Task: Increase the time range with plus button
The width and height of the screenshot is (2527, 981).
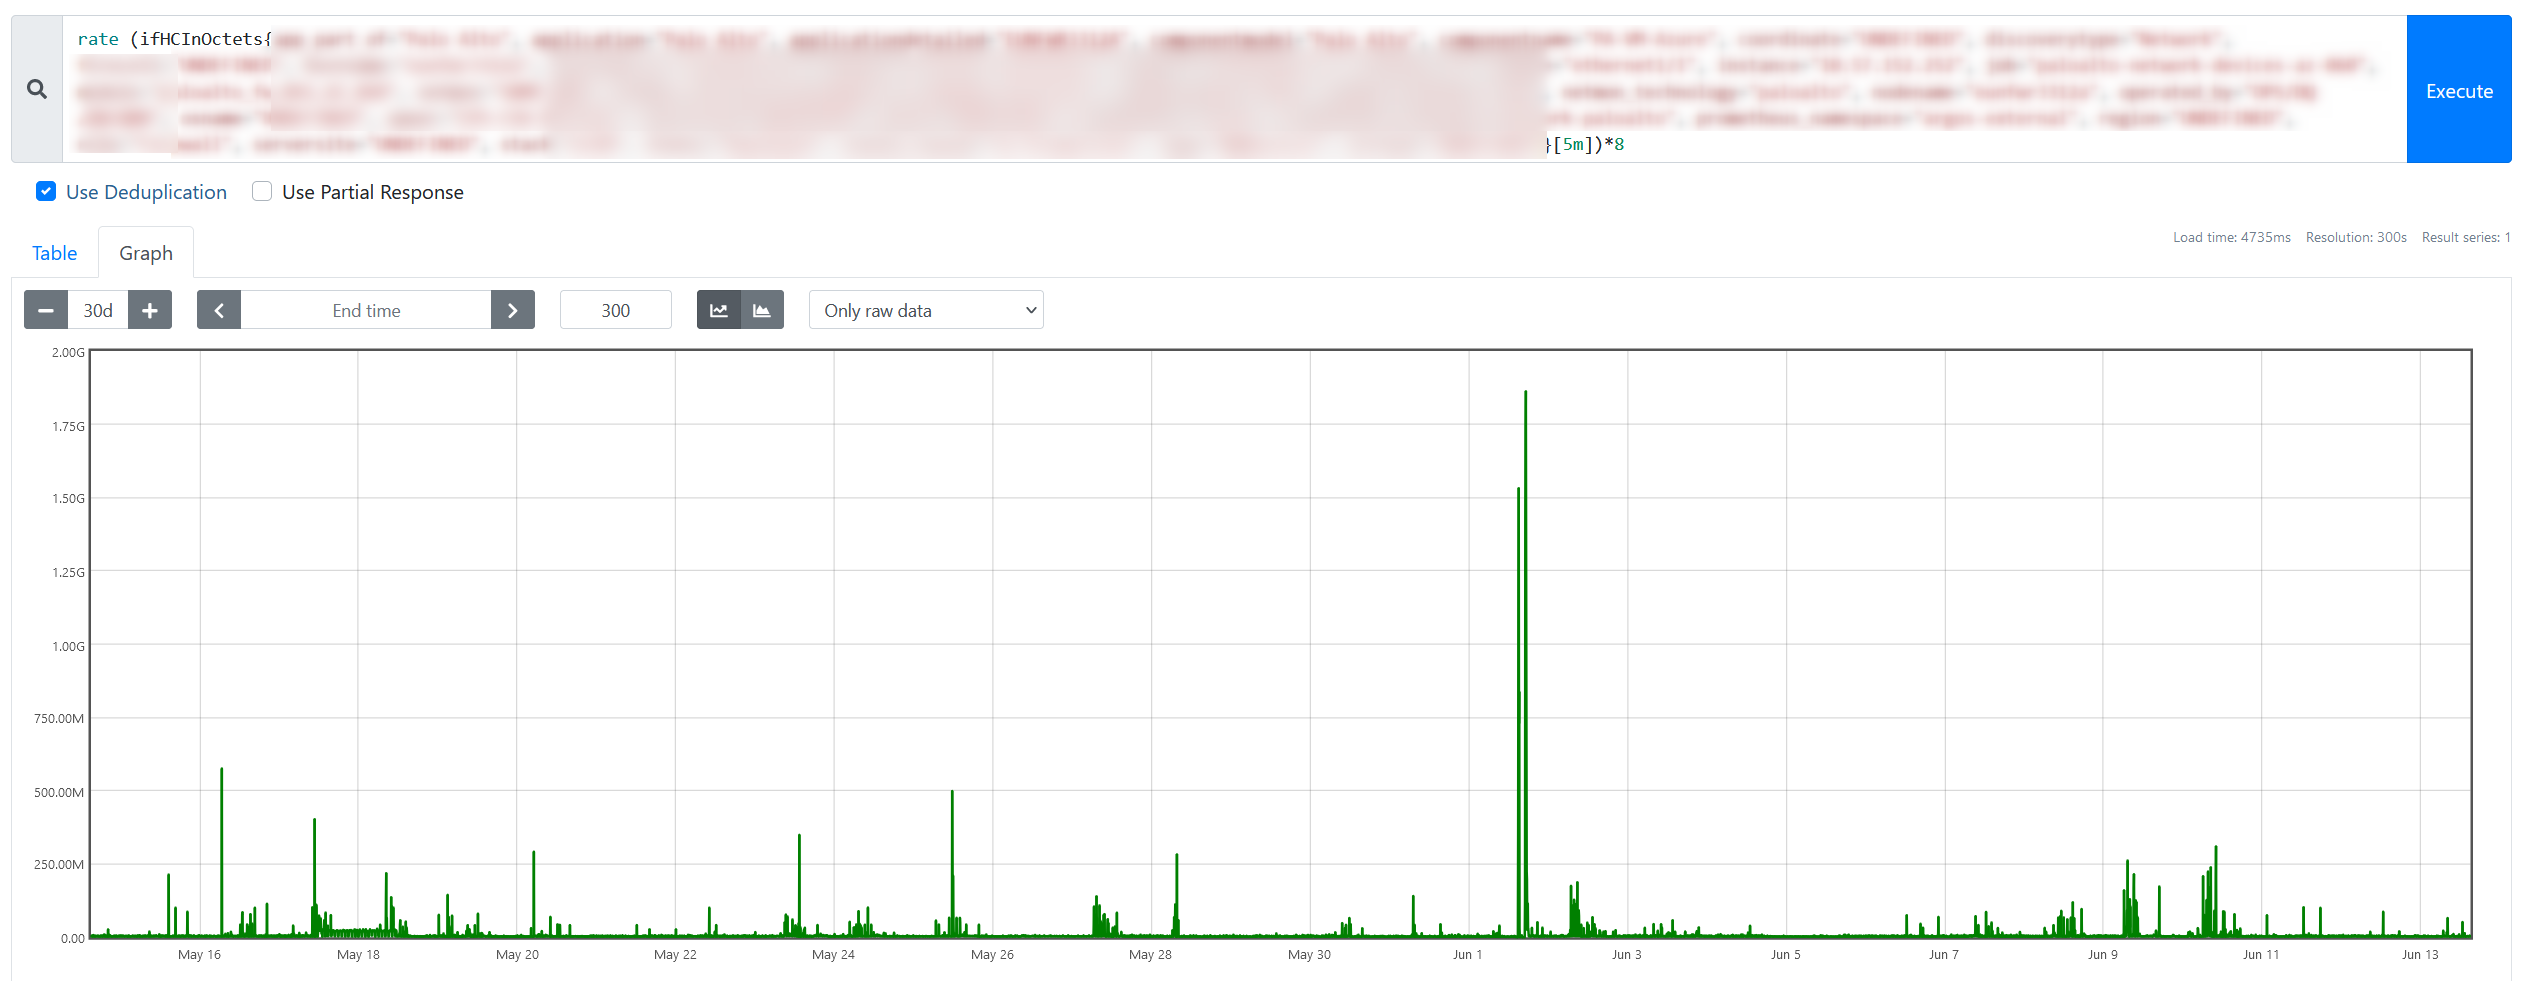Action: tap(150, 310)
